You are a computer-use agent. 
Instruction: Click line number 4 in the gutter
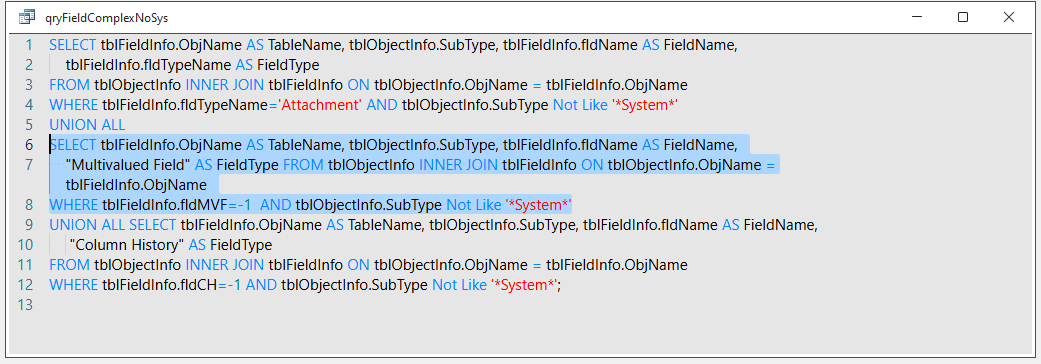(x=29, y=105)
